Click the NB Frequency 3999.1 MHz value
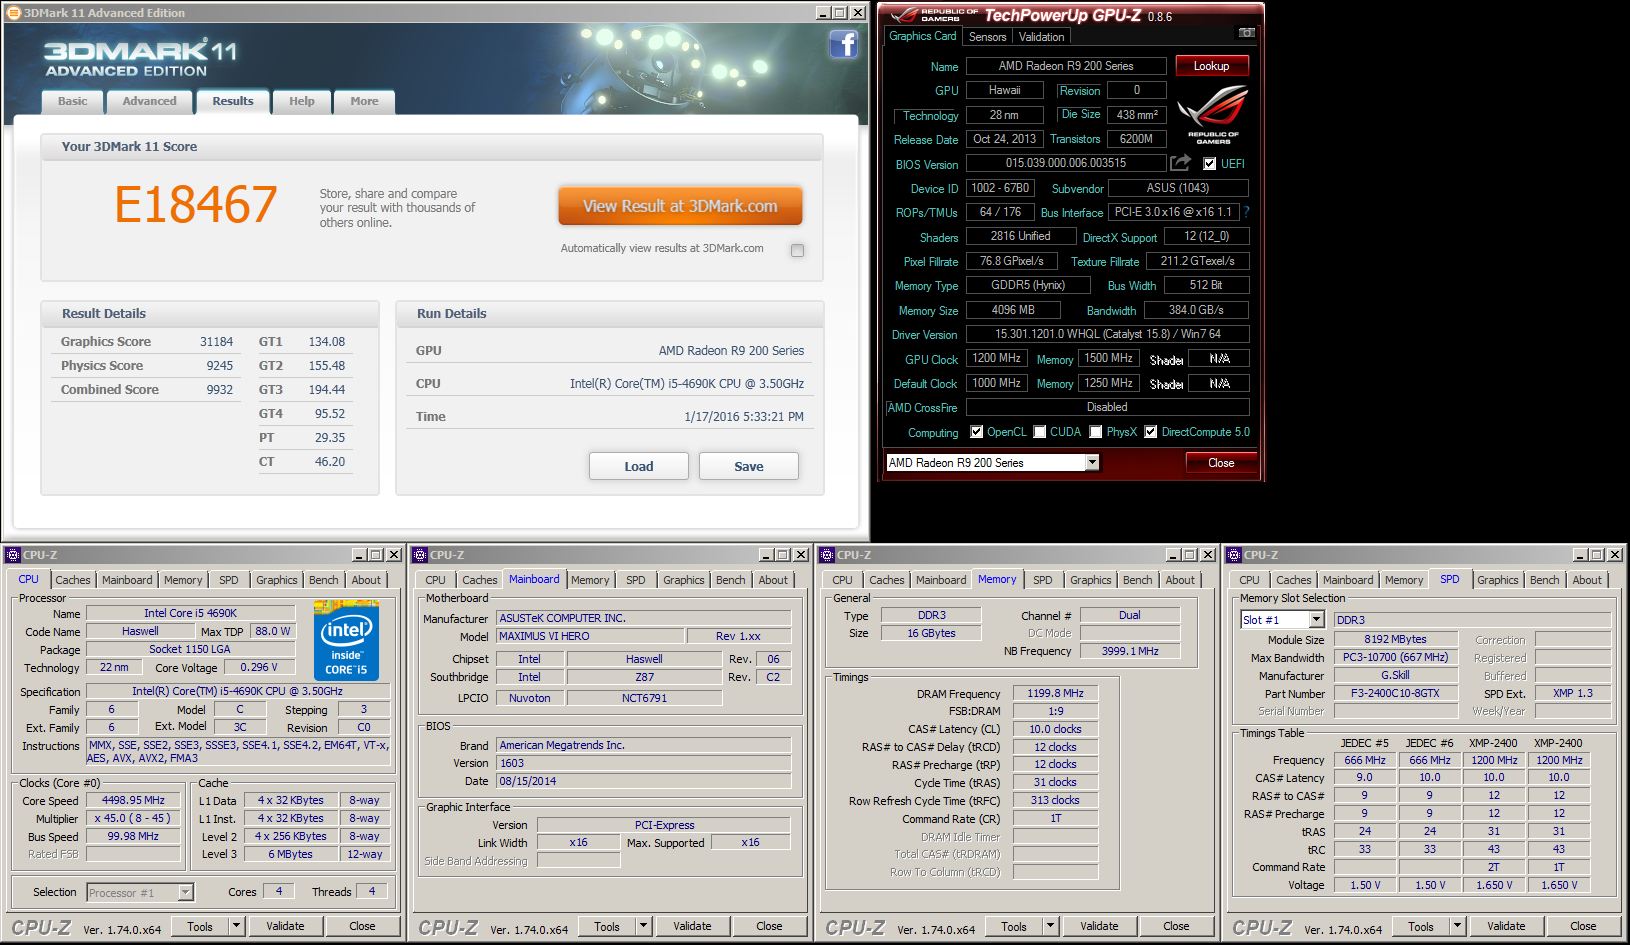This screenshot has height=945, width=1630. point(1130,651)
